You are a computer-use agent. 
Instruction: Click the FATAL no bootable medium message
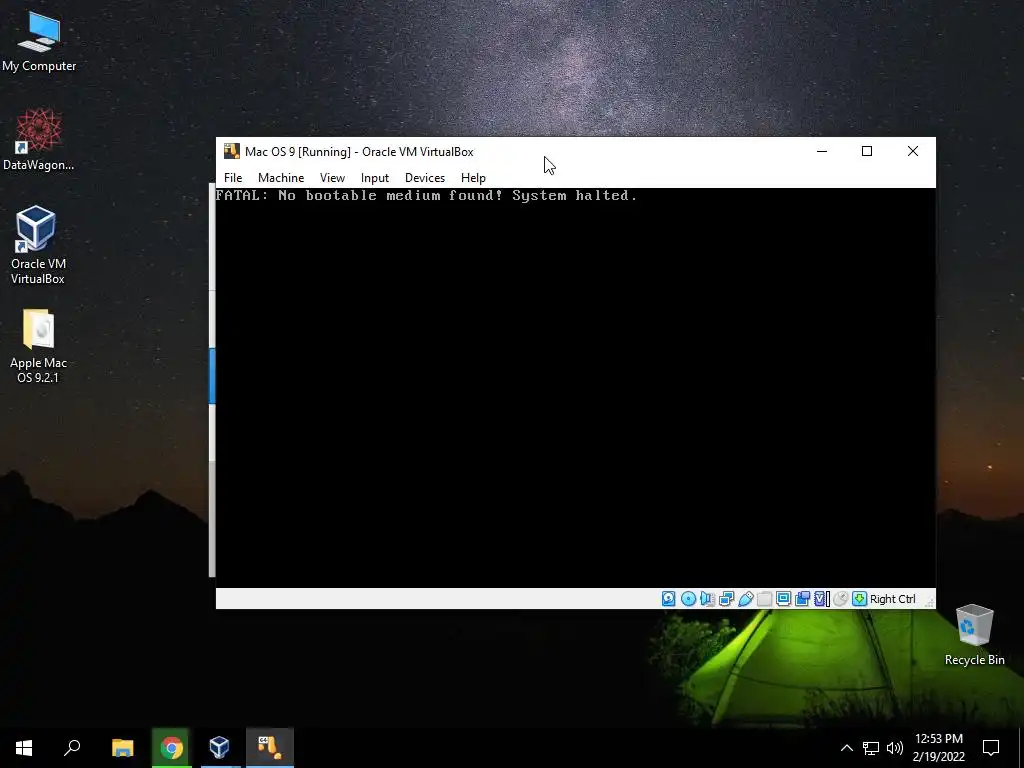426,195
